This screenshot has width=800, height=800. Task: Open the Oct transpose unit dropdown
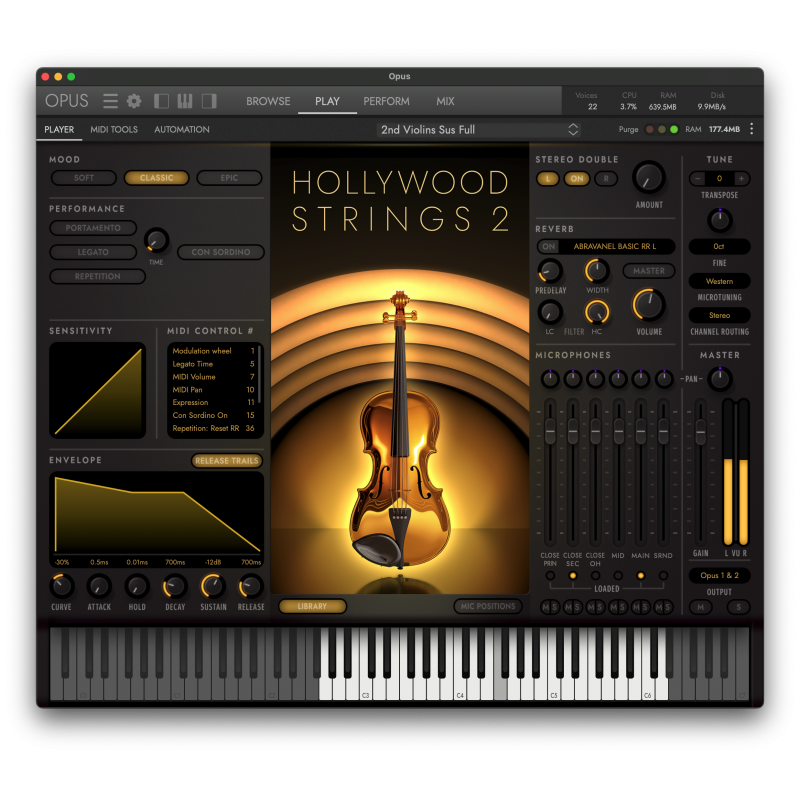point(719,246)
